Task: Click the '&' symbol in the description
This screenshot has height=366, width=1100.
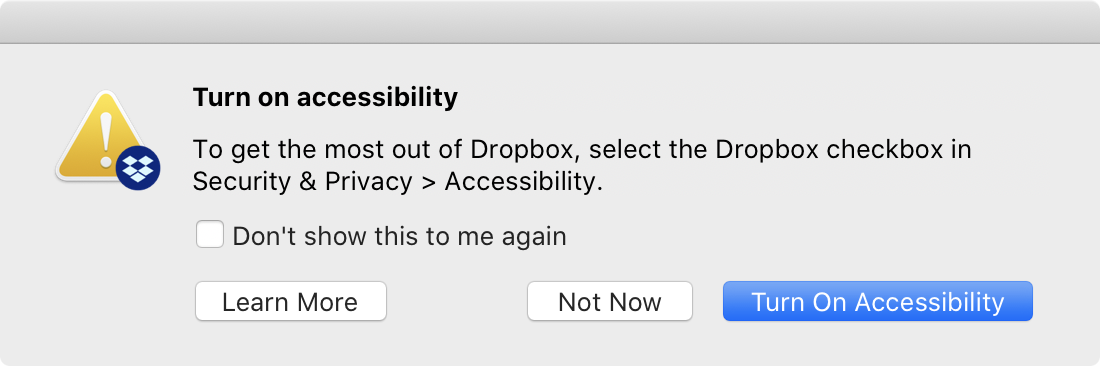Action: pyautogui.click(x=305, y=182)
